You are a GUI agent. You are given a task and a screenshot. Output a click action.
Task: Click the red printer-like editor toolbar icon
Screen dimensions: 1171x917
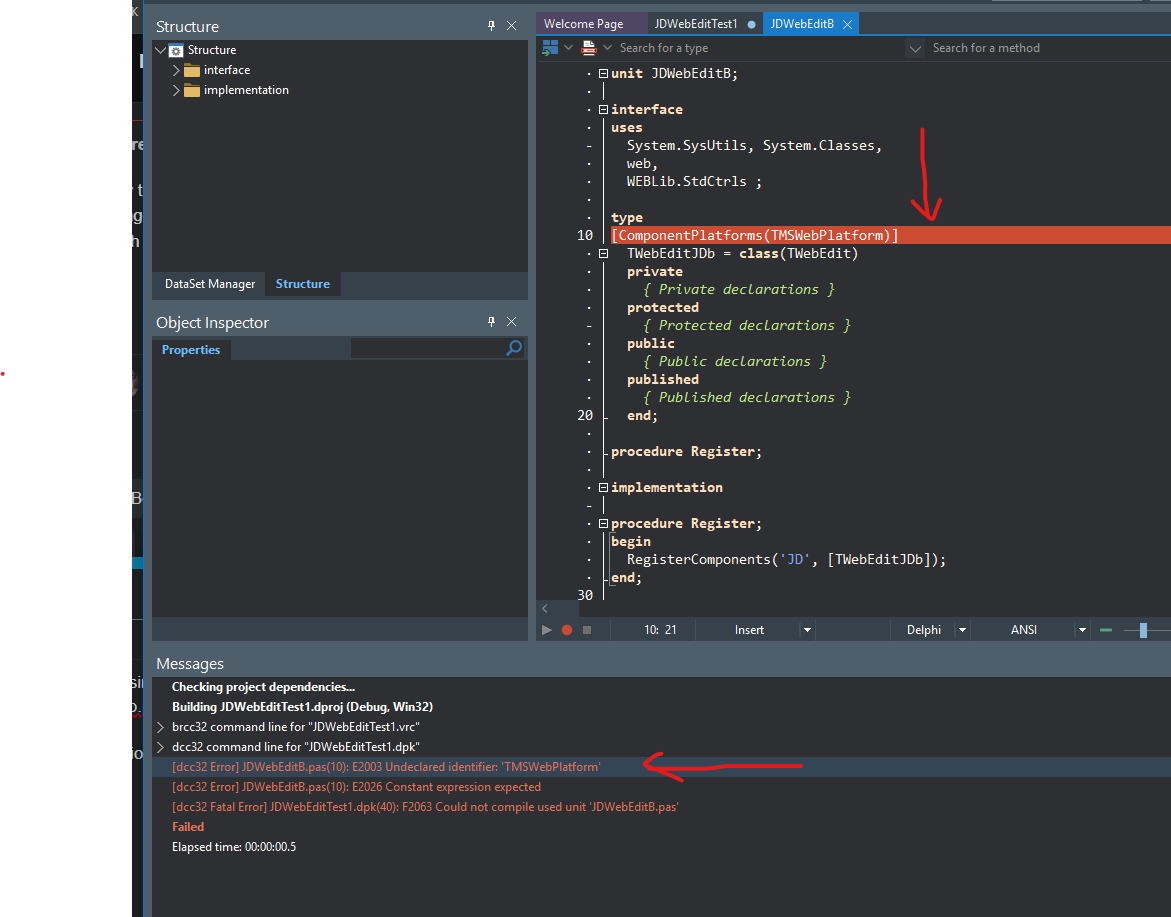[589, 48]
